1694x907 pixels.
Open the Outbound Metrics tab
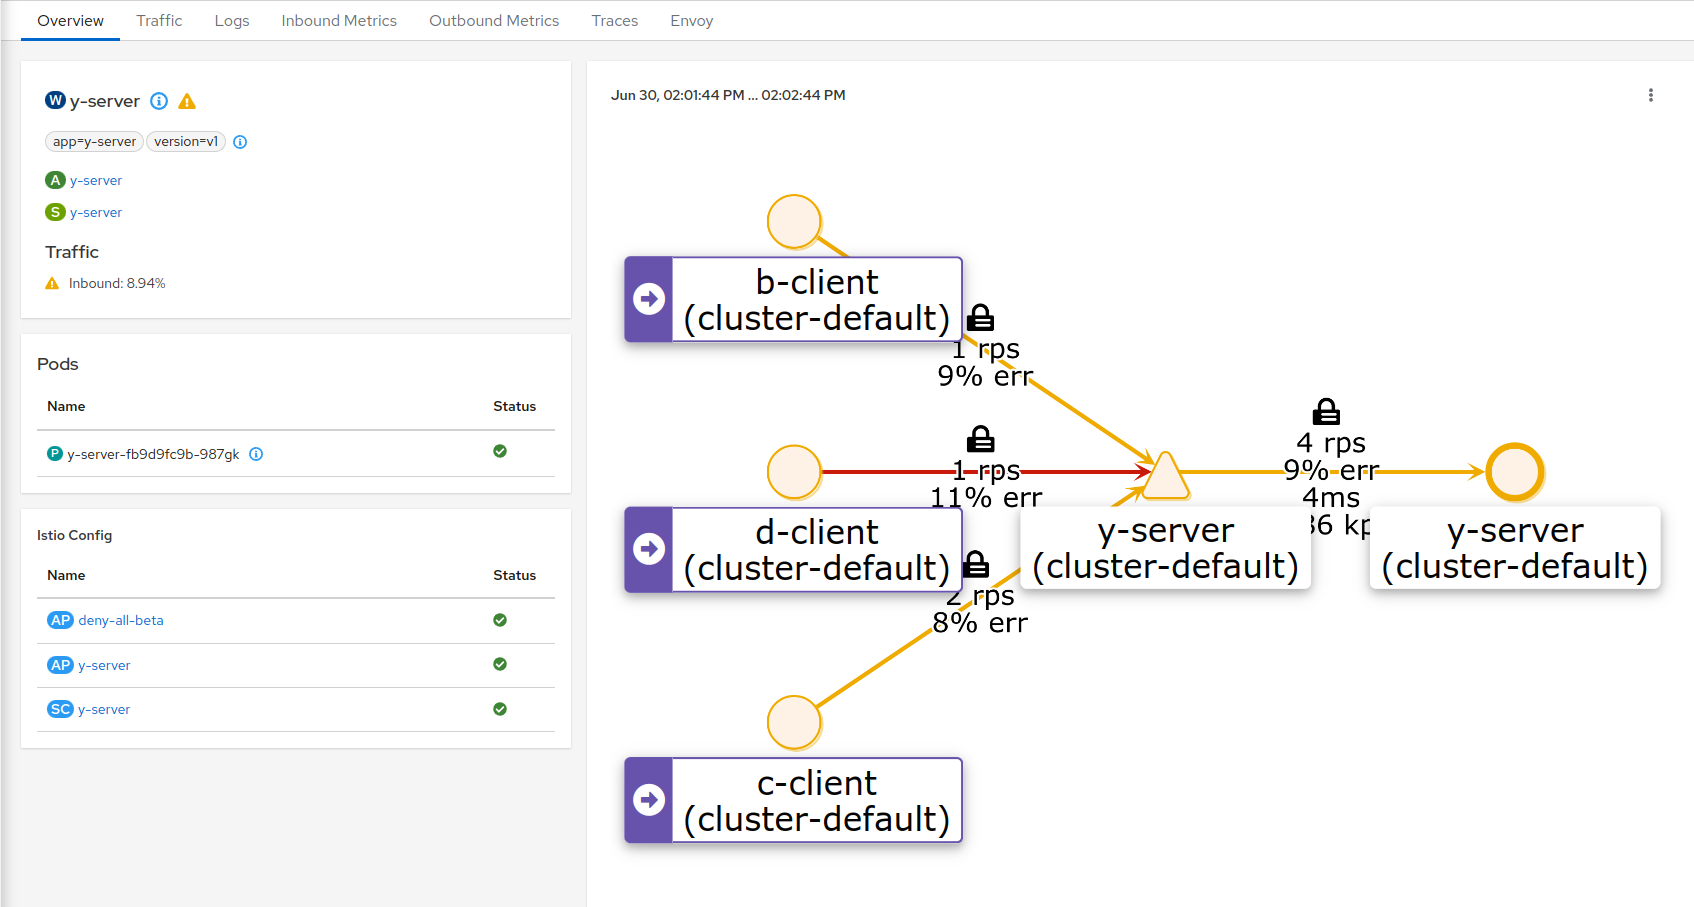pyautogui.click(x=494, y=20)
